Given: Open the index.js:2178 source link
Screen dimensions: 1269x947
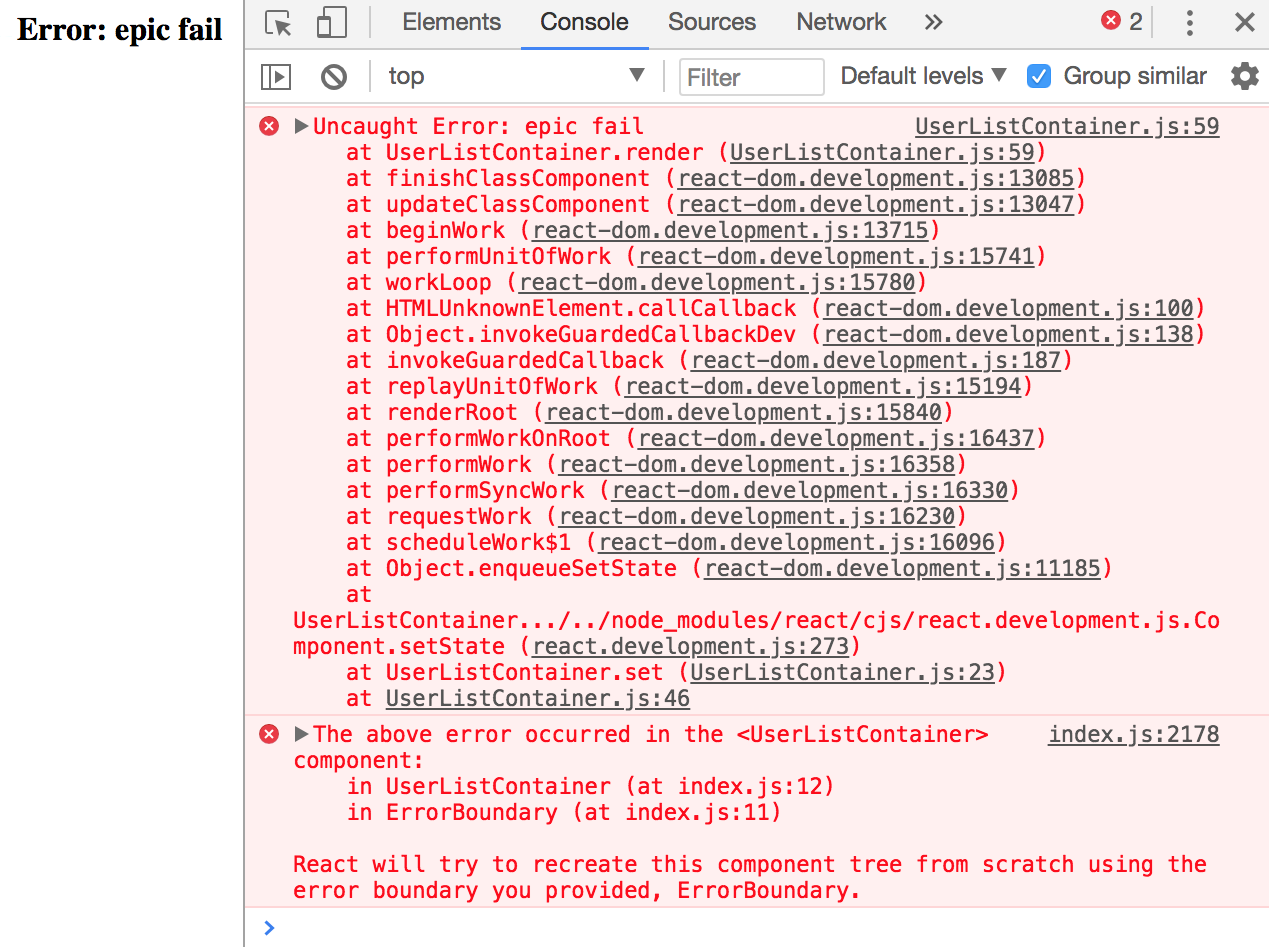Looking at the screenshot, I should (1133, 734).
